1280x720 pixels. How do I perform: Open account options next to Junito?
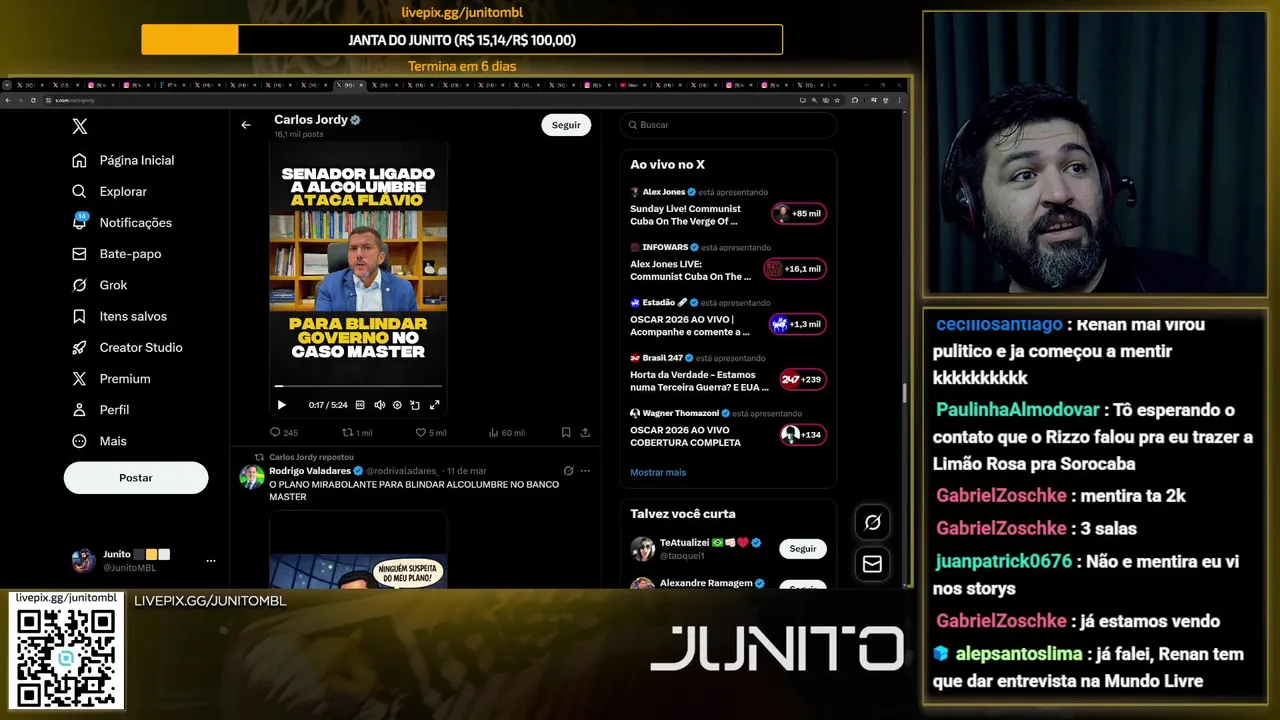point(210,561)
